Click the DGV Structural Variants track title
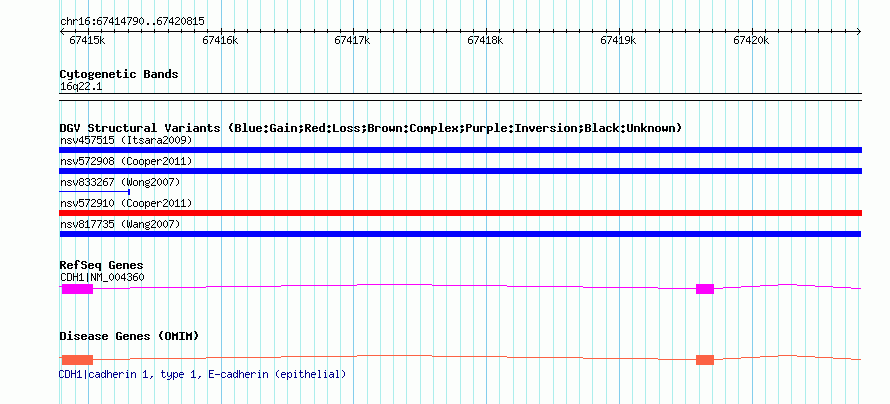The height and width of the screenshot is (404, 890). click(370, 128)
